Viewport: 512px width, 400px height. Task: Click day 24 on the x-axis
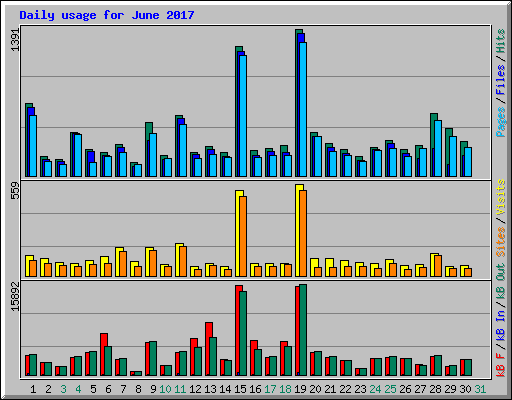375,389
